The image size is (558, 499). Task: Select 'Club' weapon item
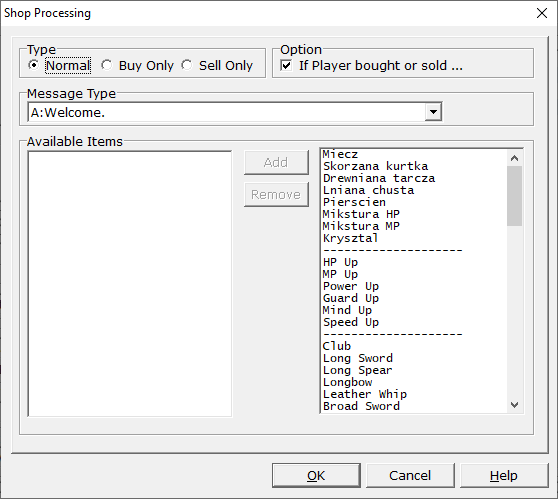point(414,346)
